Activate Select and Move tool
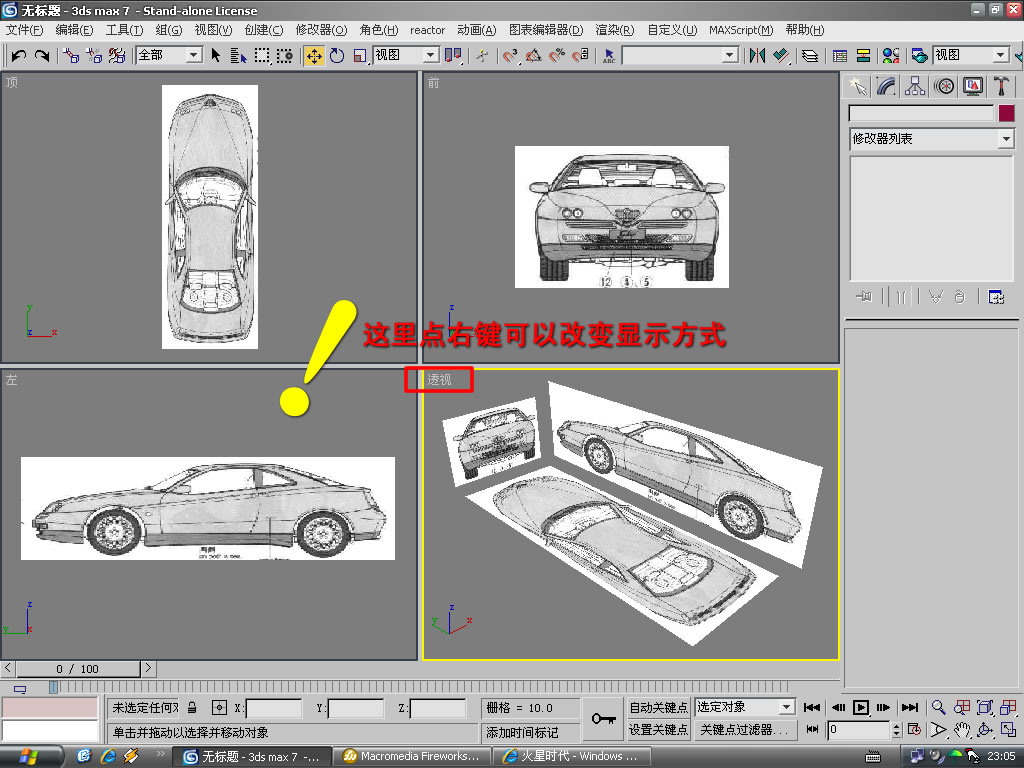The width and height of the screenshot is (1024, 768). [314, 56]
